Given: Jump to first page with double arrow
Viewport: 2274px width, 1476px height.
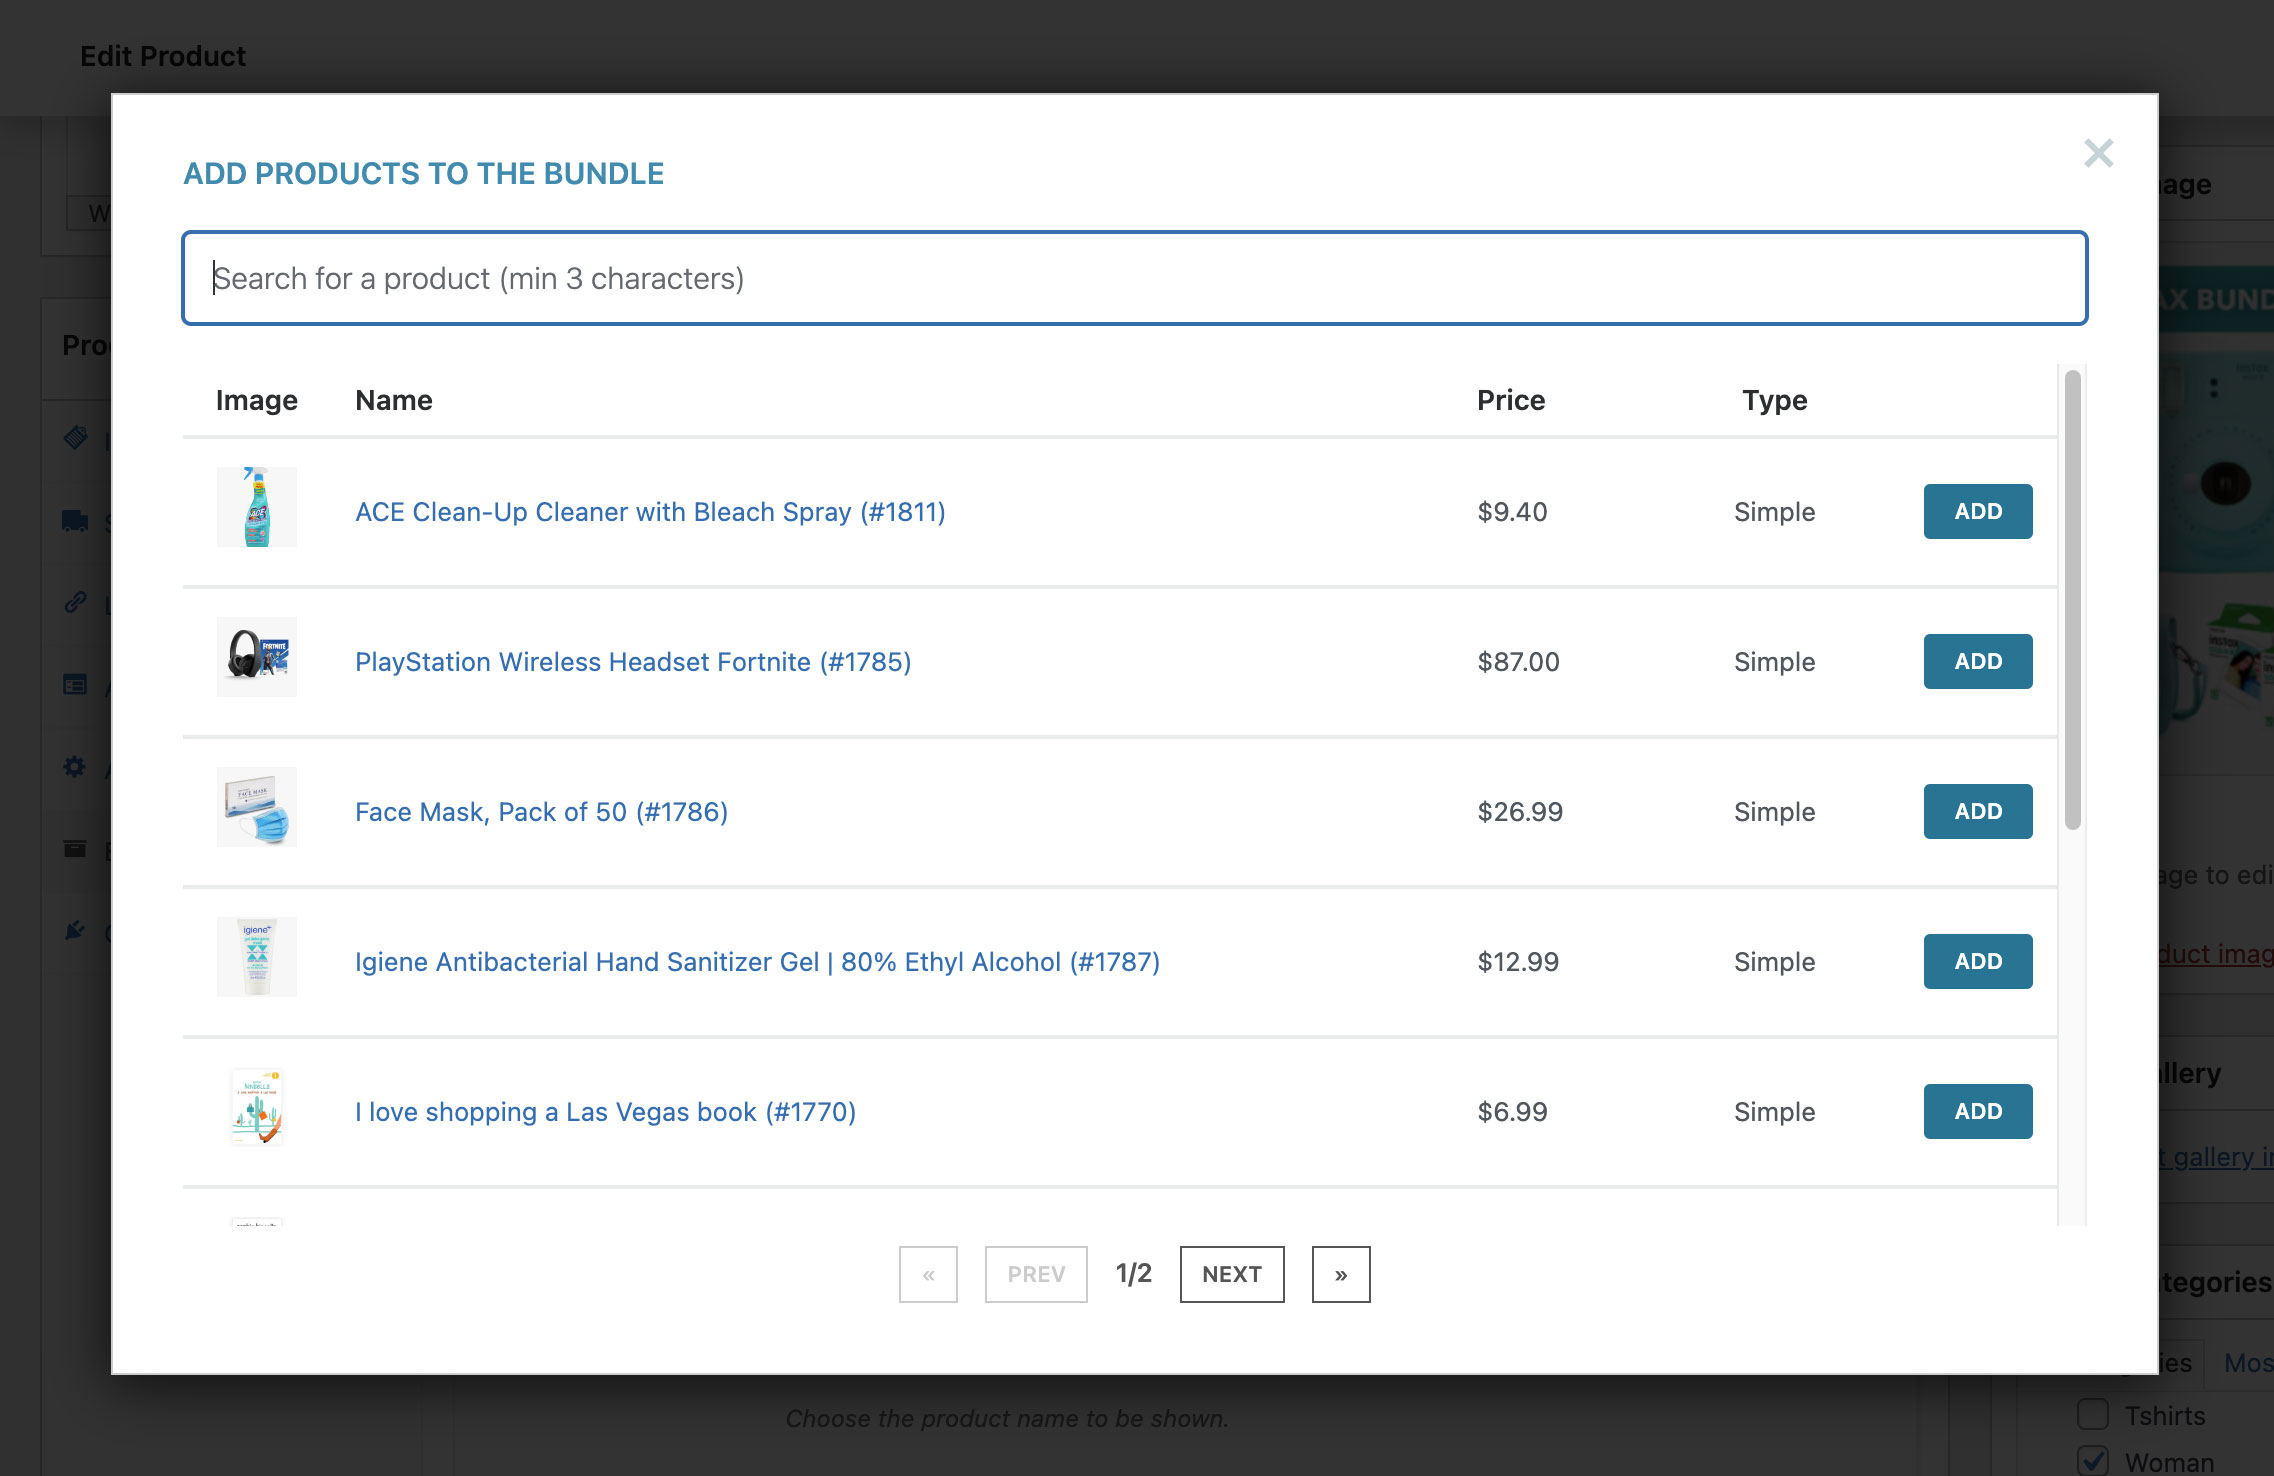Looking at the screenshot, I should coord(928,1274).
